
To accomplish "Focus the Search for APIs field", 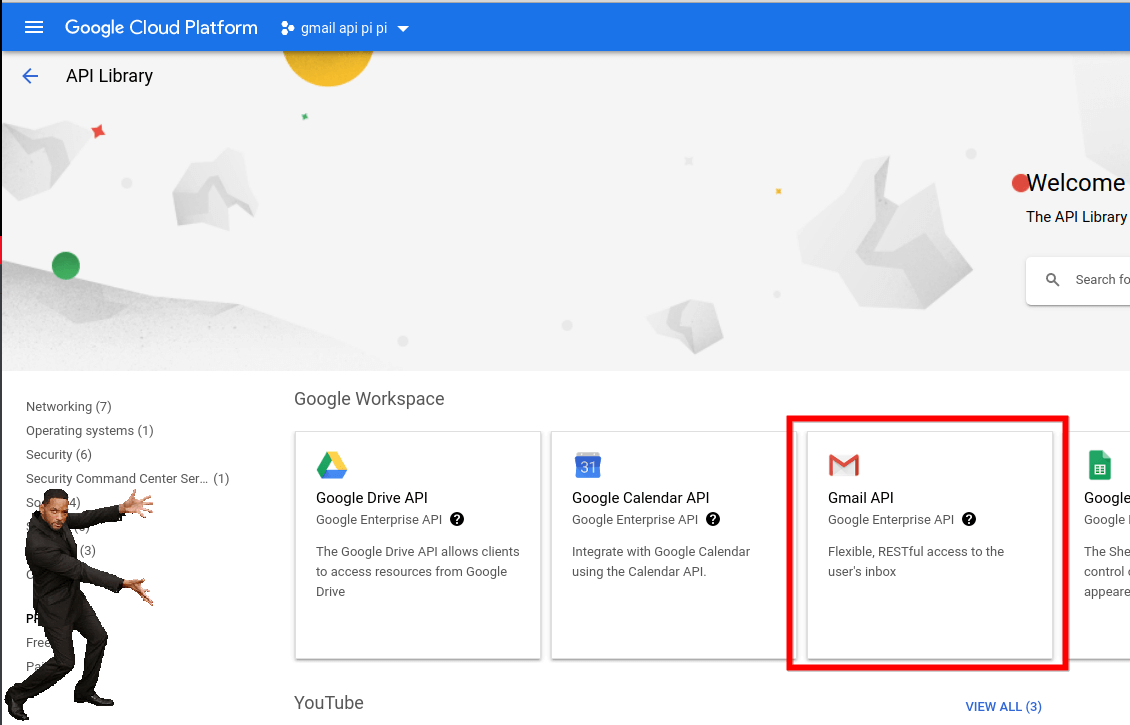I will [1078, 280].
